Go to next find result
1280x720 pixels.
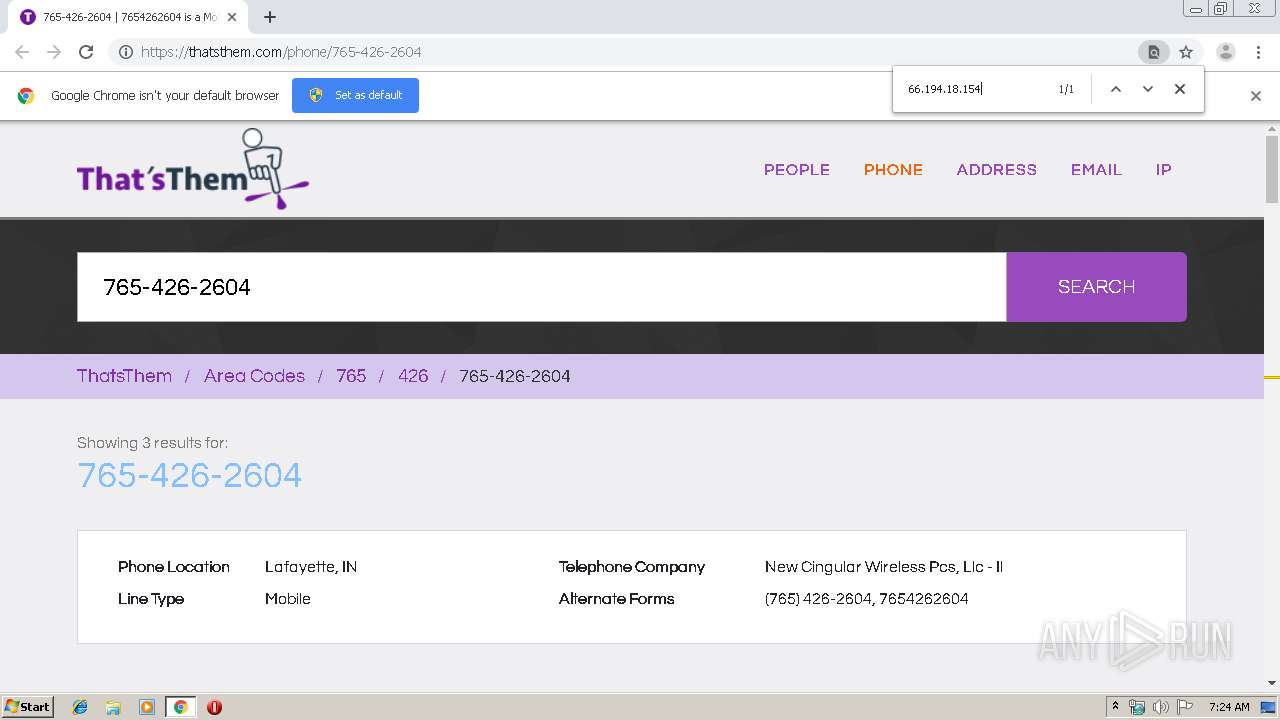pyautogui.click(x=1148, y=89)
